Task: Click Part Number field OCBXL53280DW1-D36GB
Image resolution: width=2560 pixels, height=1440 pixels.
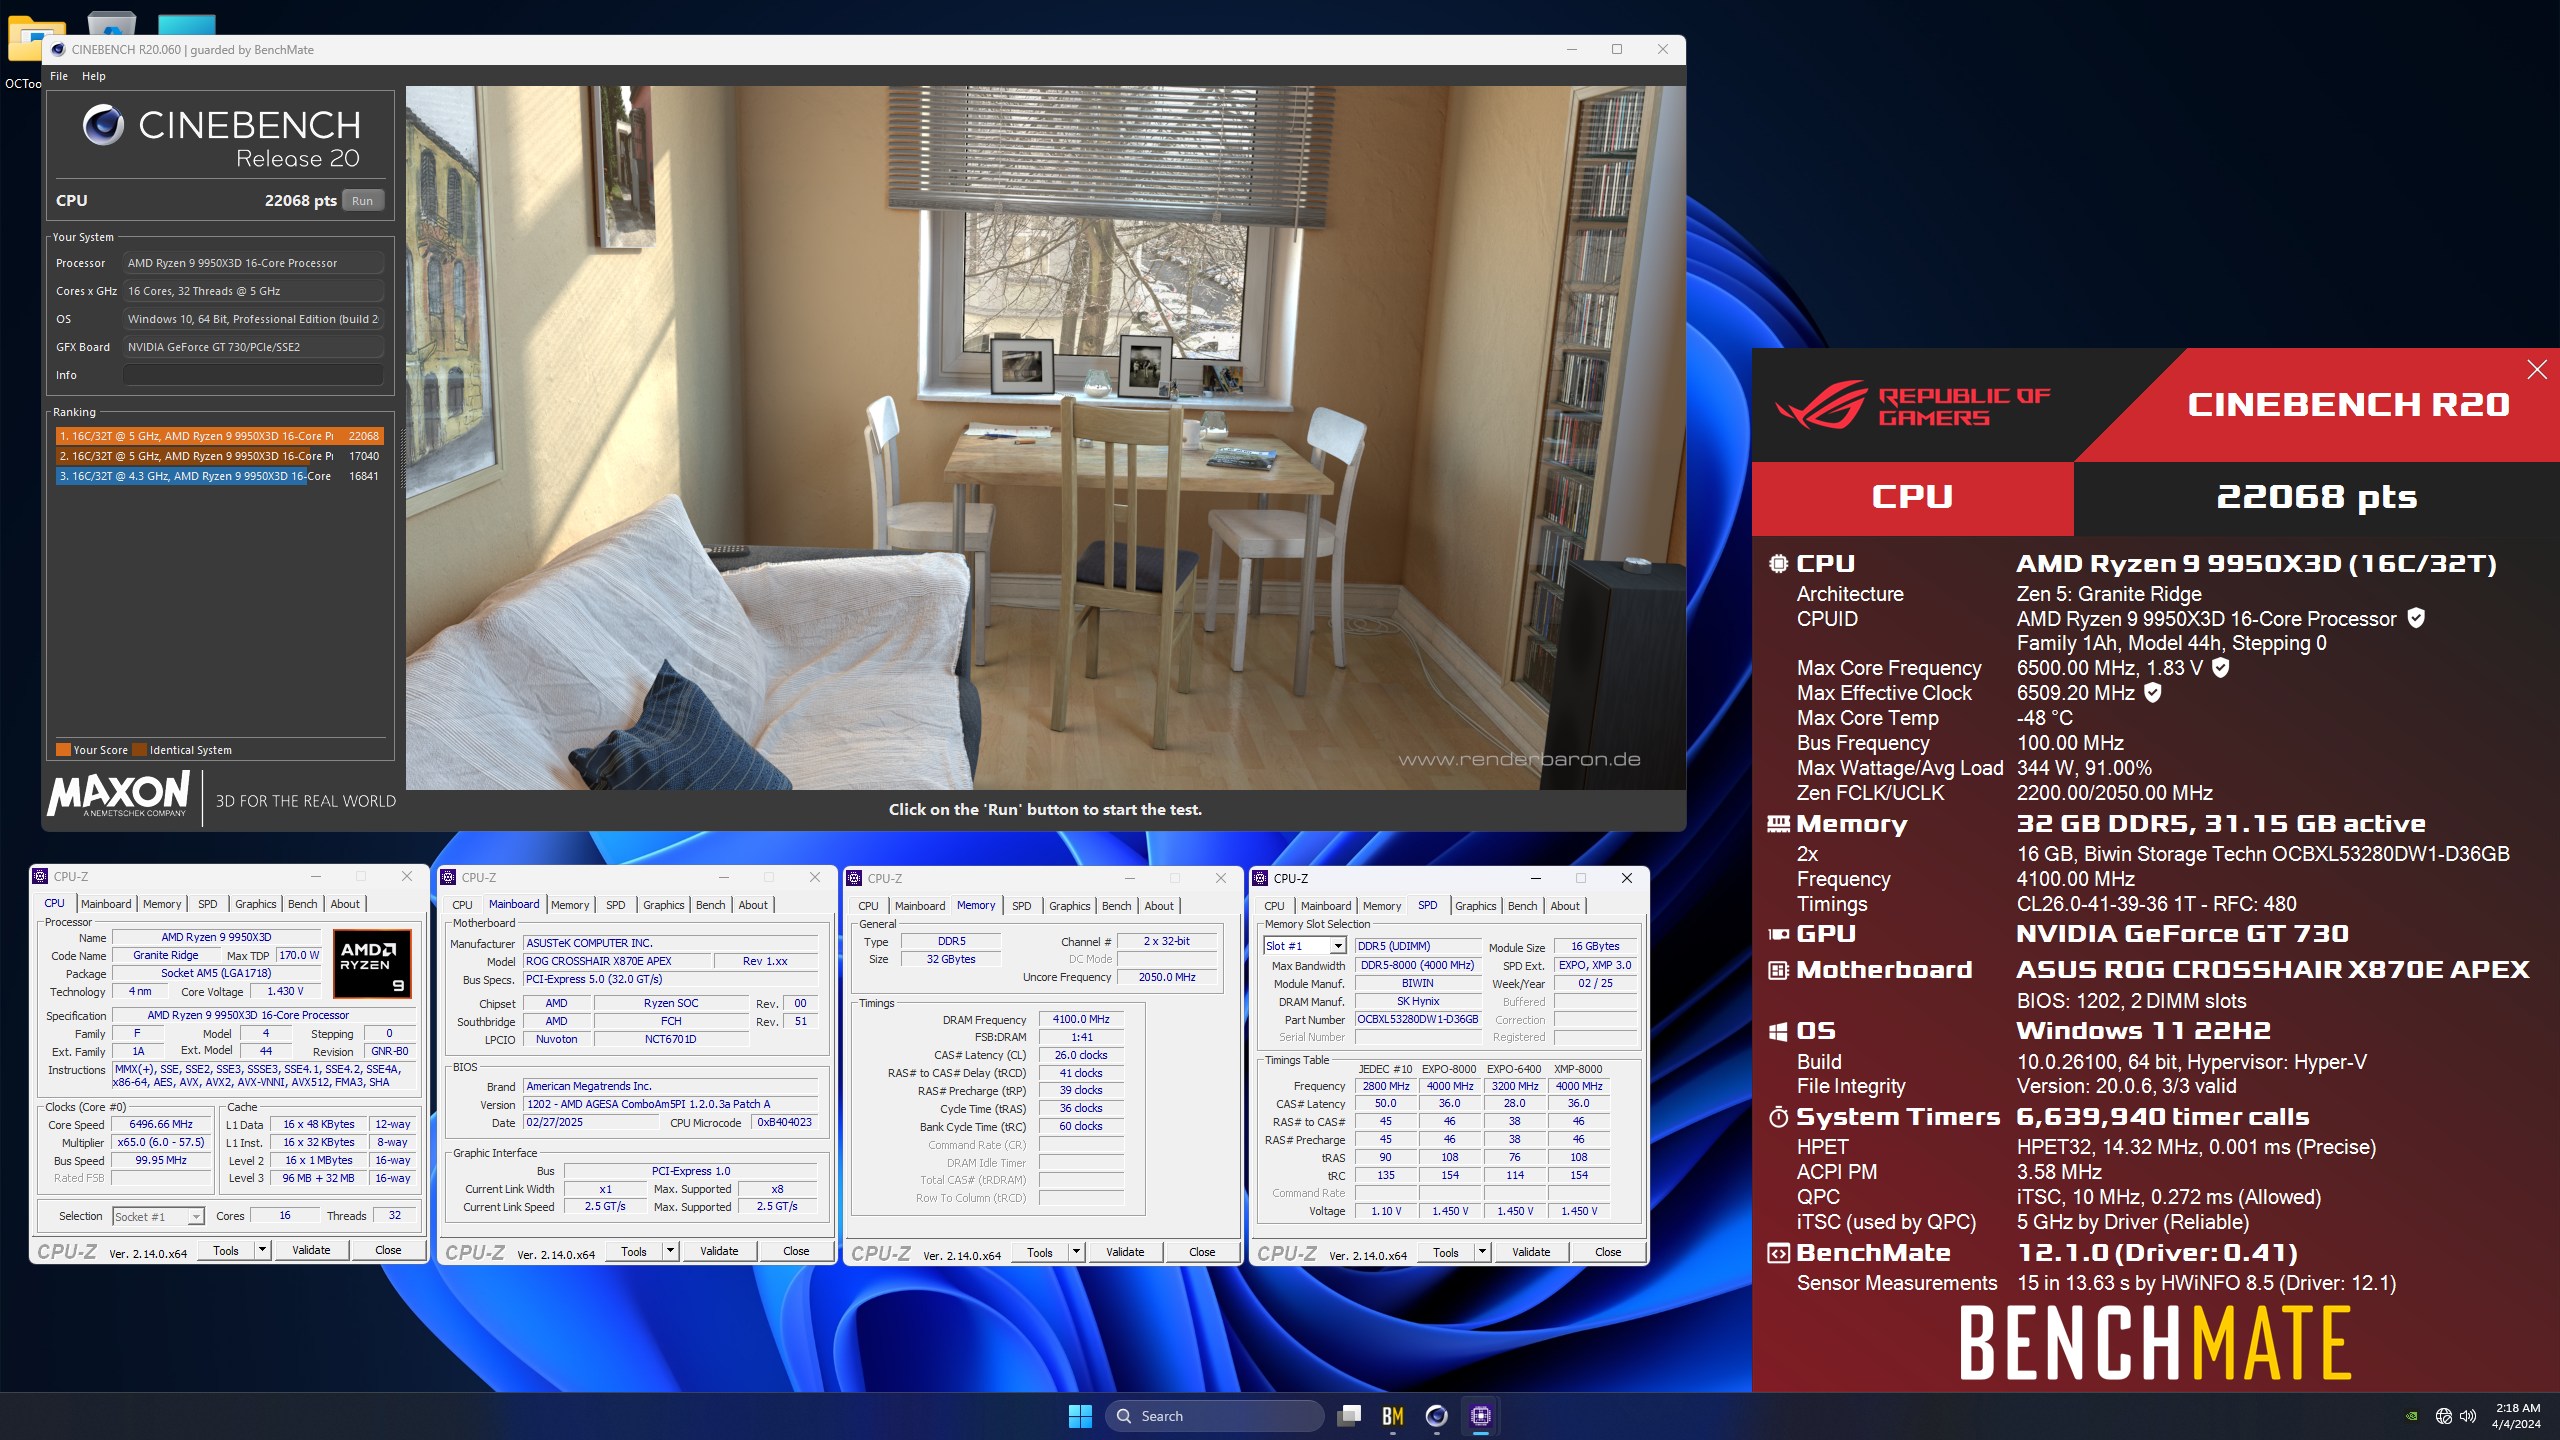Action: coord(1417,1020)
